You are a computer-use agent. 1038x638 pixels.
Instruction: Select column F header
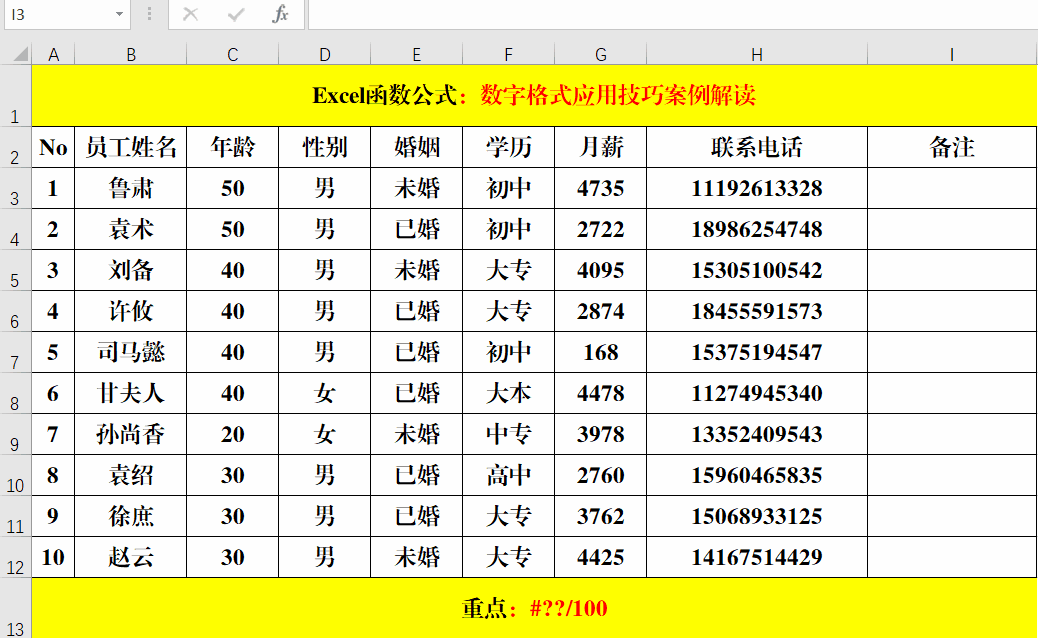(x=508, y=54)
